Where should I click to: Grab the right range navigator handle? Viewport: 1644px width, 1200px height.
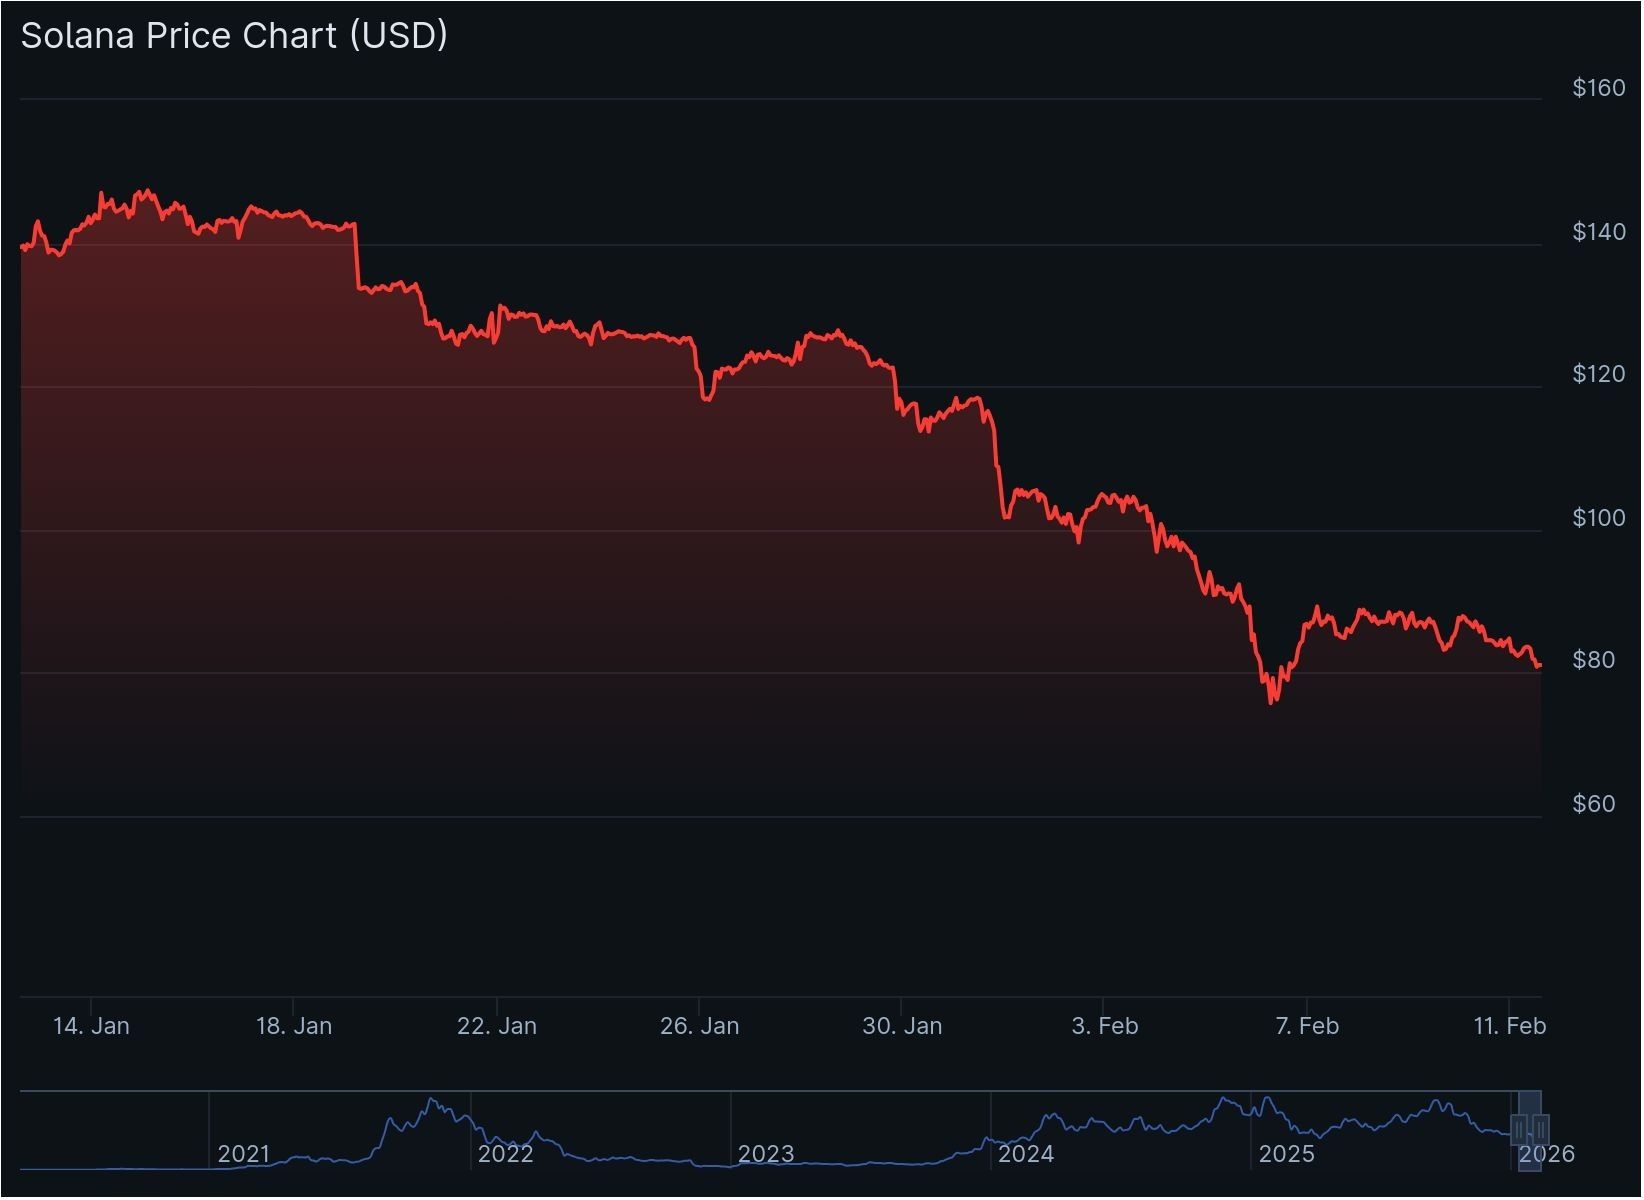point(1541,1130)
